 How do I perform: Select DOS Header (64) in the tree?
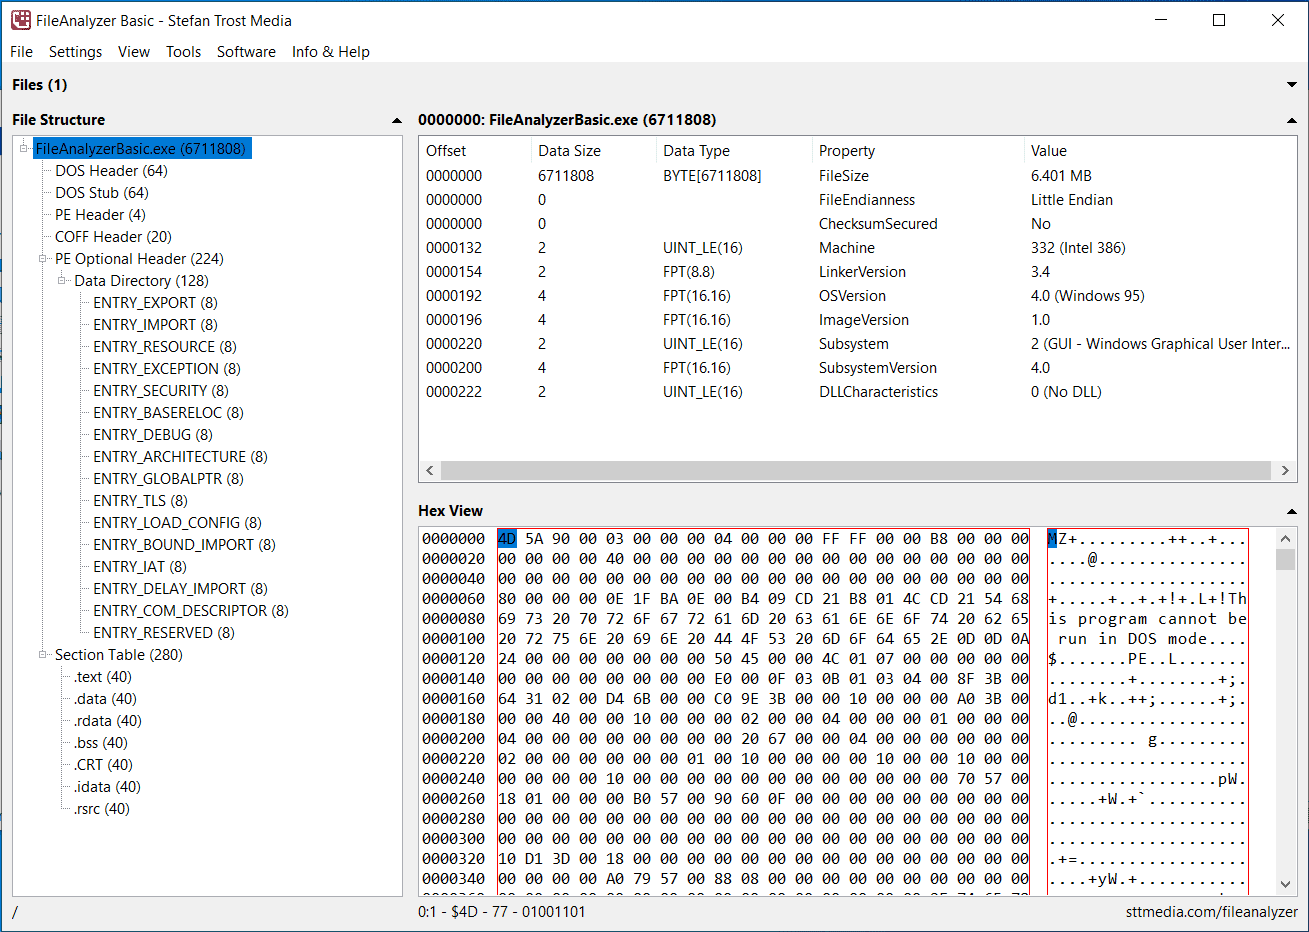pyautogui.click(x=111, y=171)
